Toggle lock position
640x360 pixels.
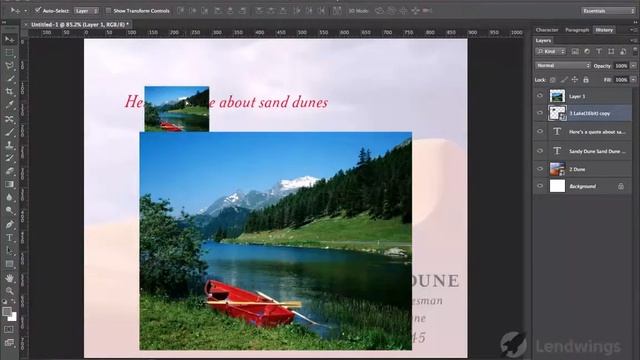575,80
